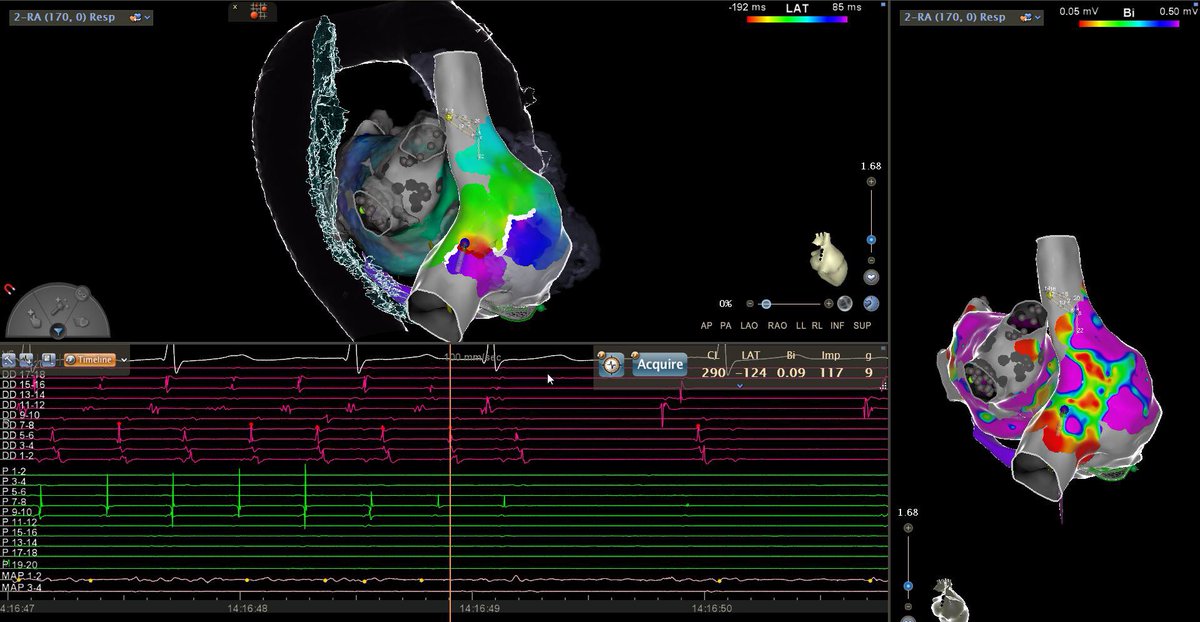1200x622 pixels.
Task: Click the first waveform tool icon left of Timeline
Action: pyautogui.click(x=9, y=360)
